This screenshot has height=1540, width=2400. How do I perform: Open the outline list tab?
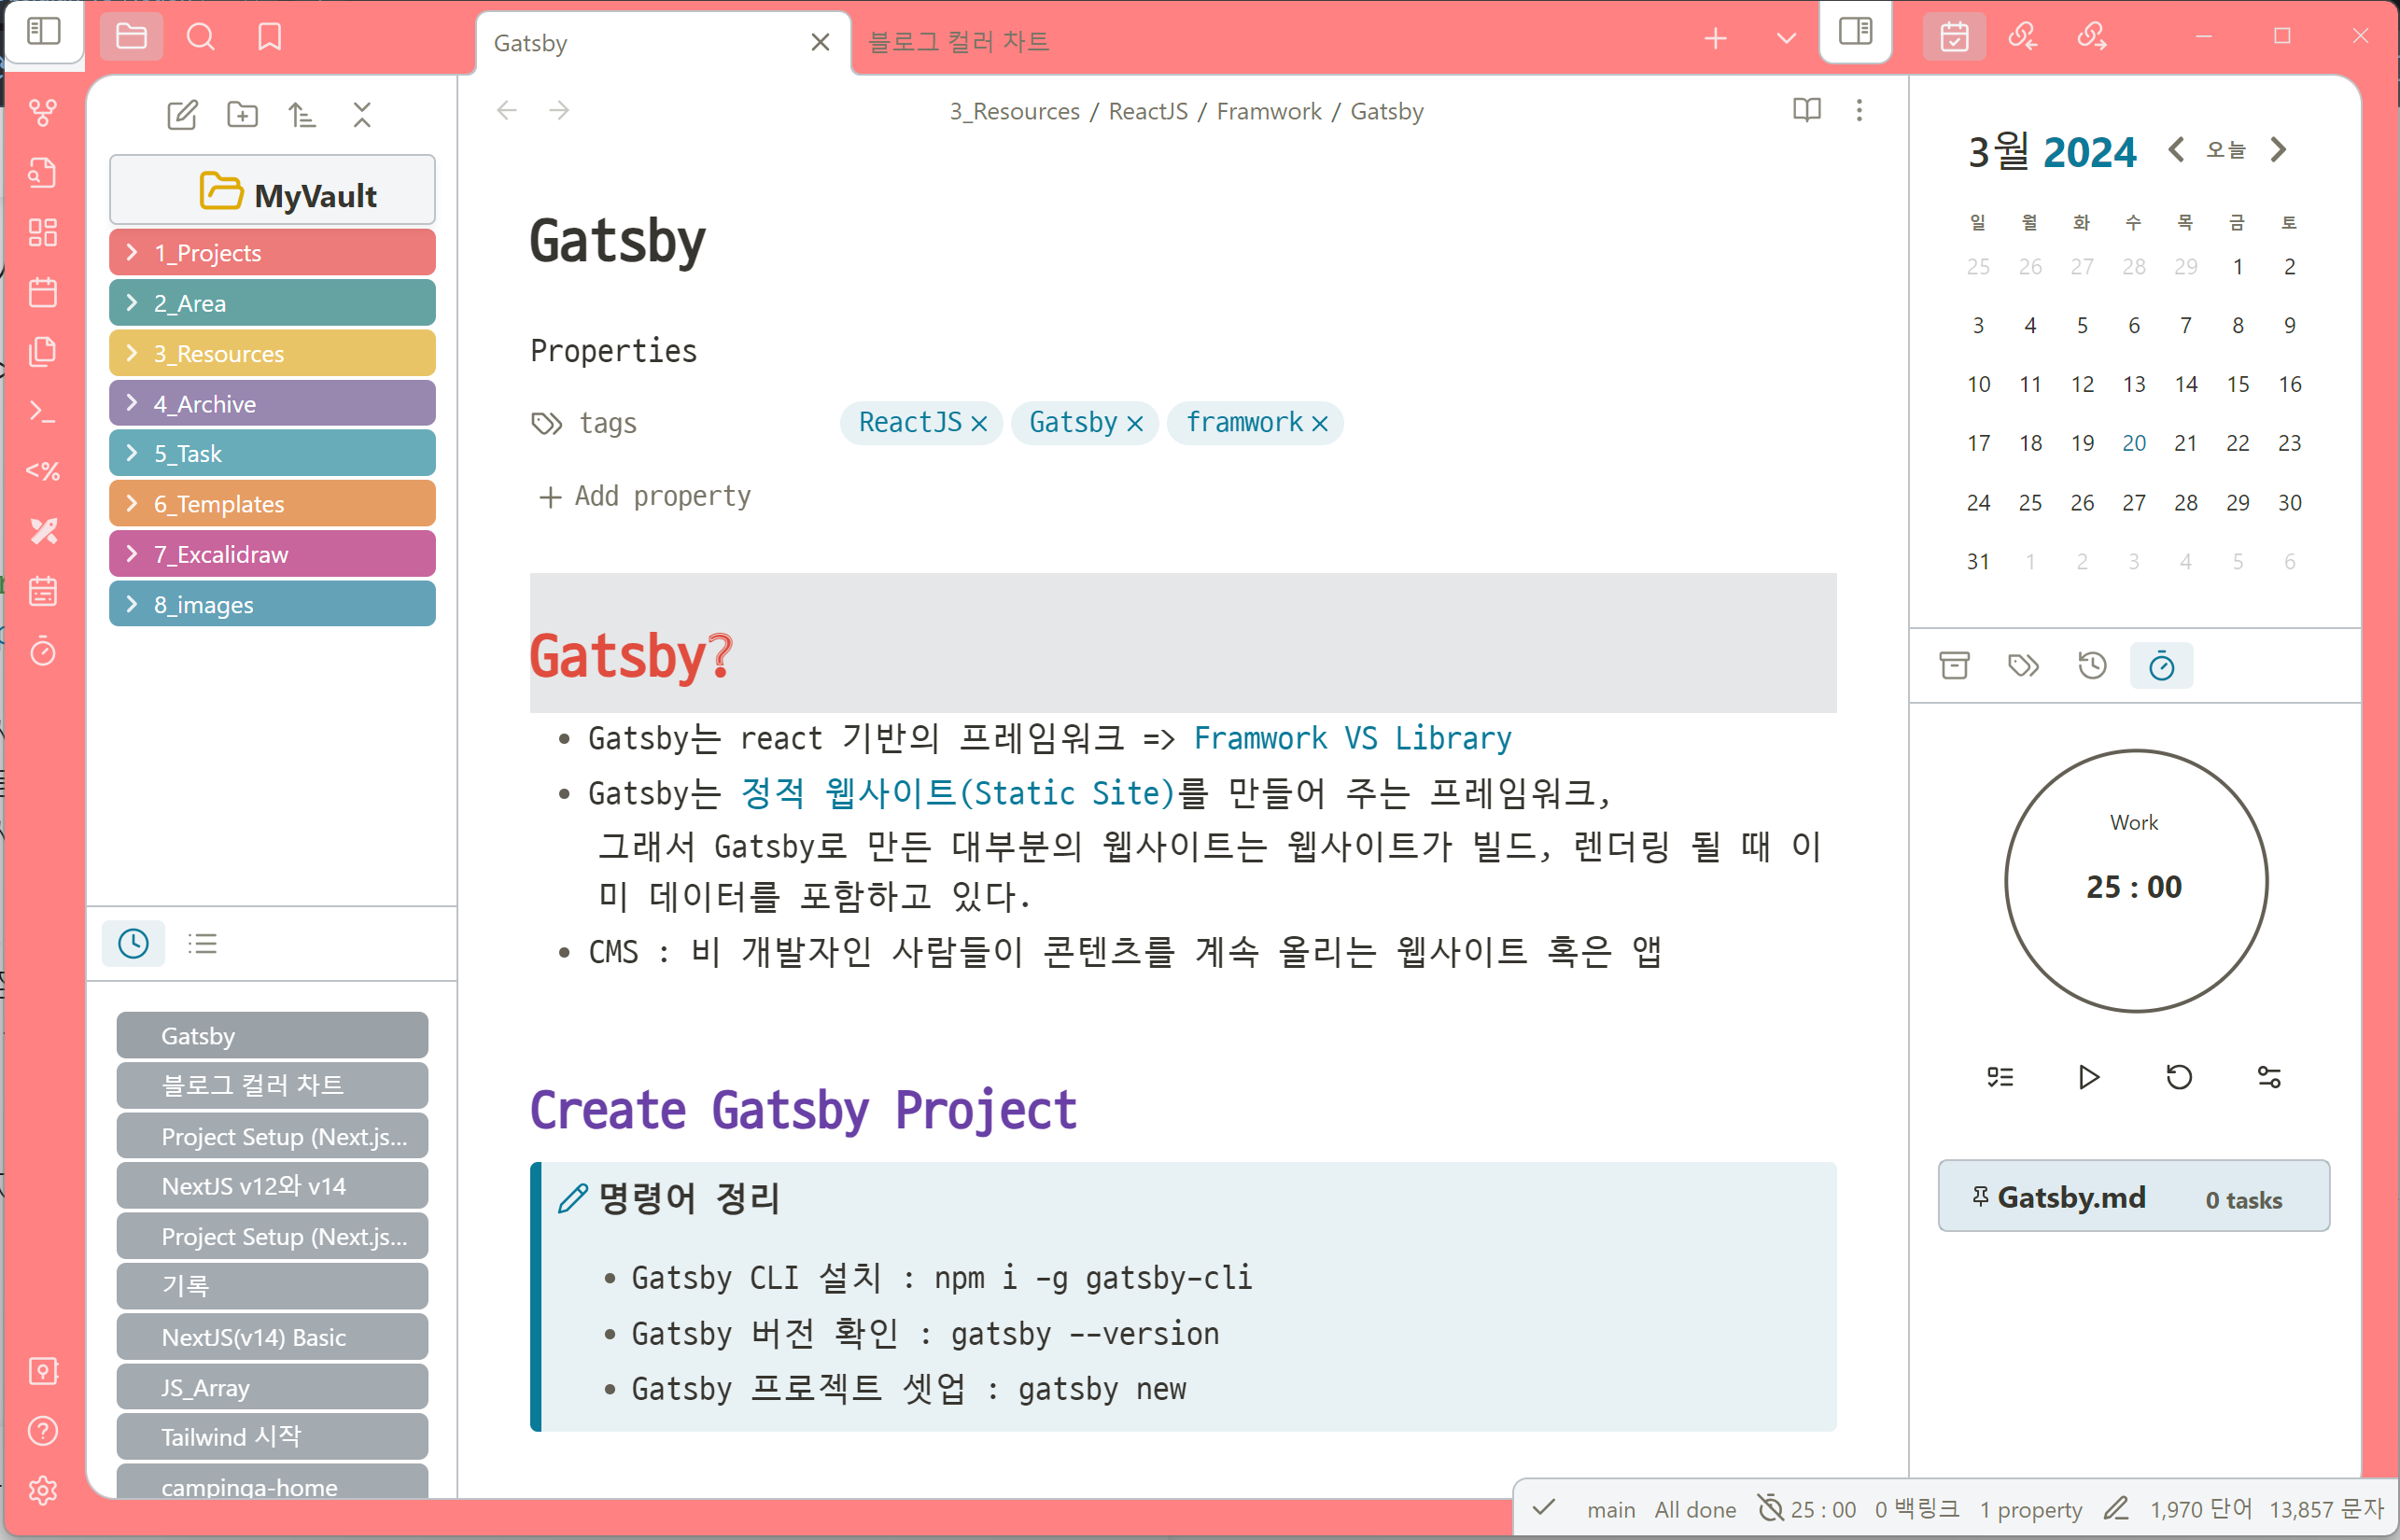point(203,944)
